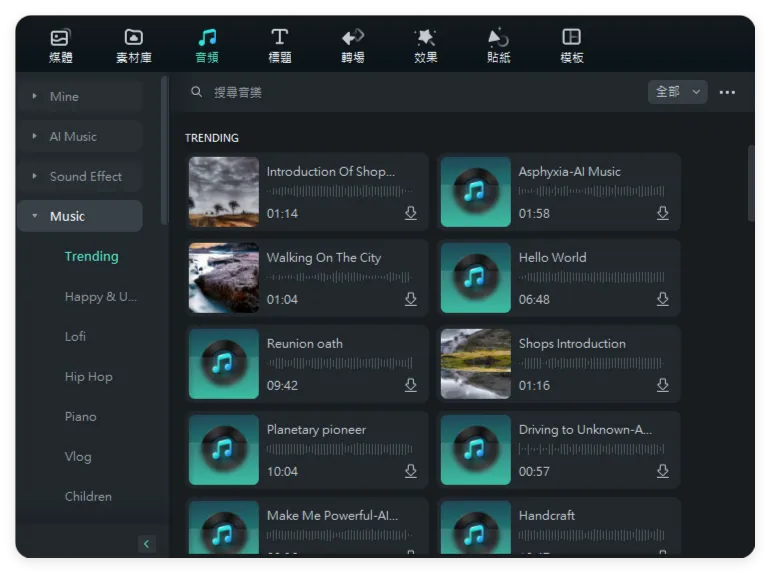The image size is (769, 572).
Task: Click the 搜尋音樂 search field
Action: 400,92
